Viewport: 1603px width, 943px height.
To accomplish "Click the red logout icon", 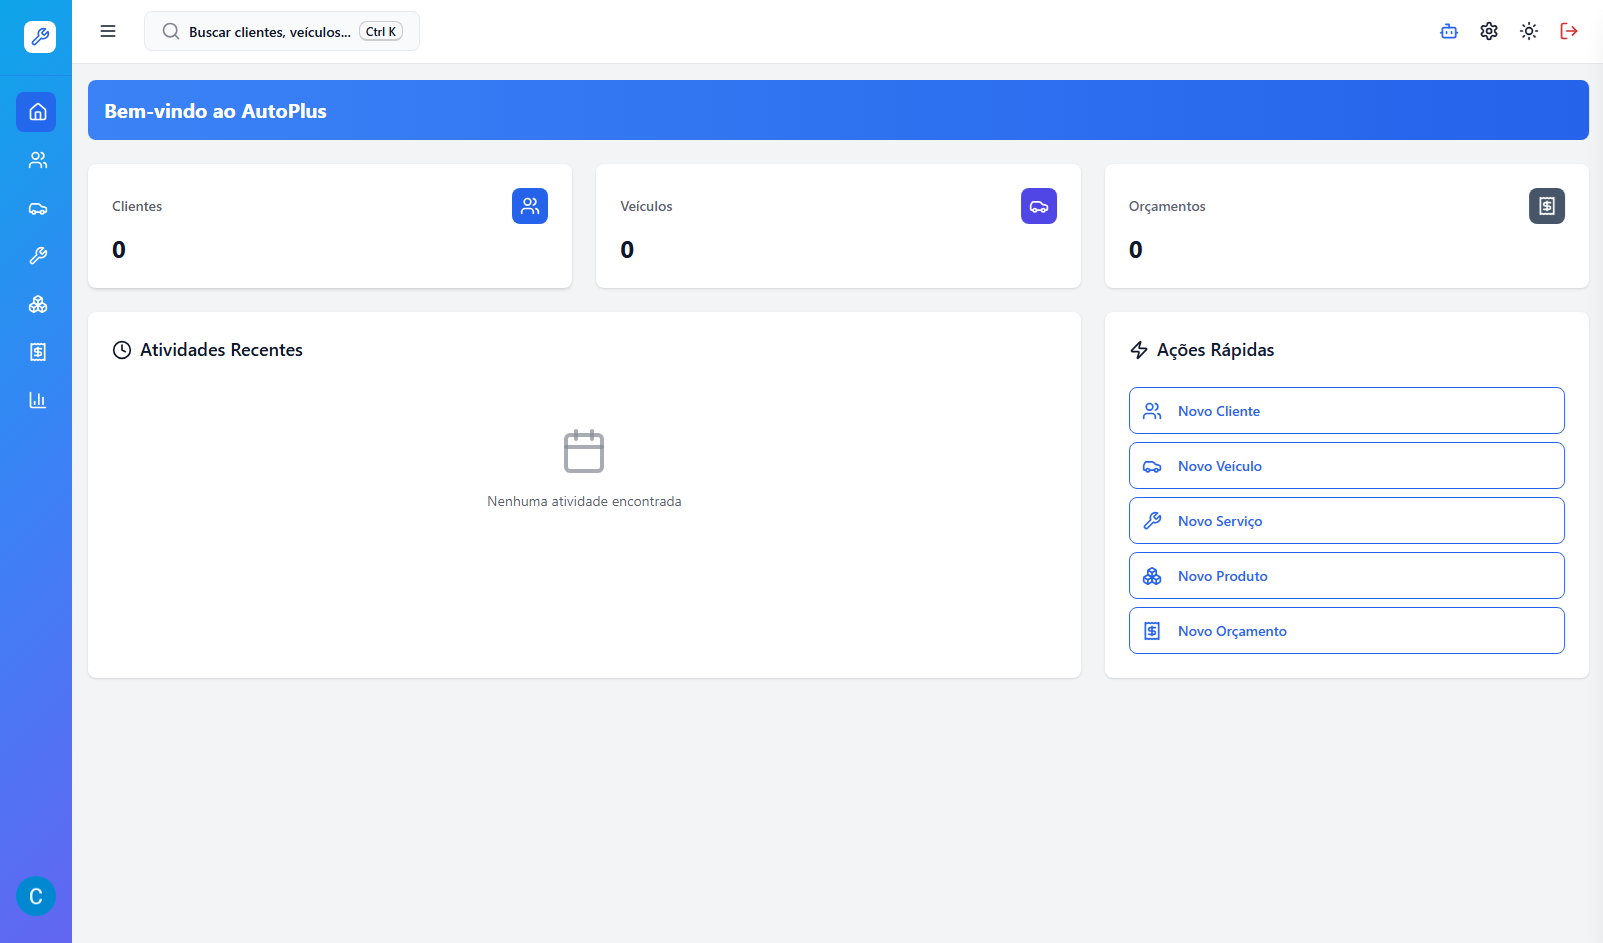I will pyautogui.click(x=1569, y=31).
